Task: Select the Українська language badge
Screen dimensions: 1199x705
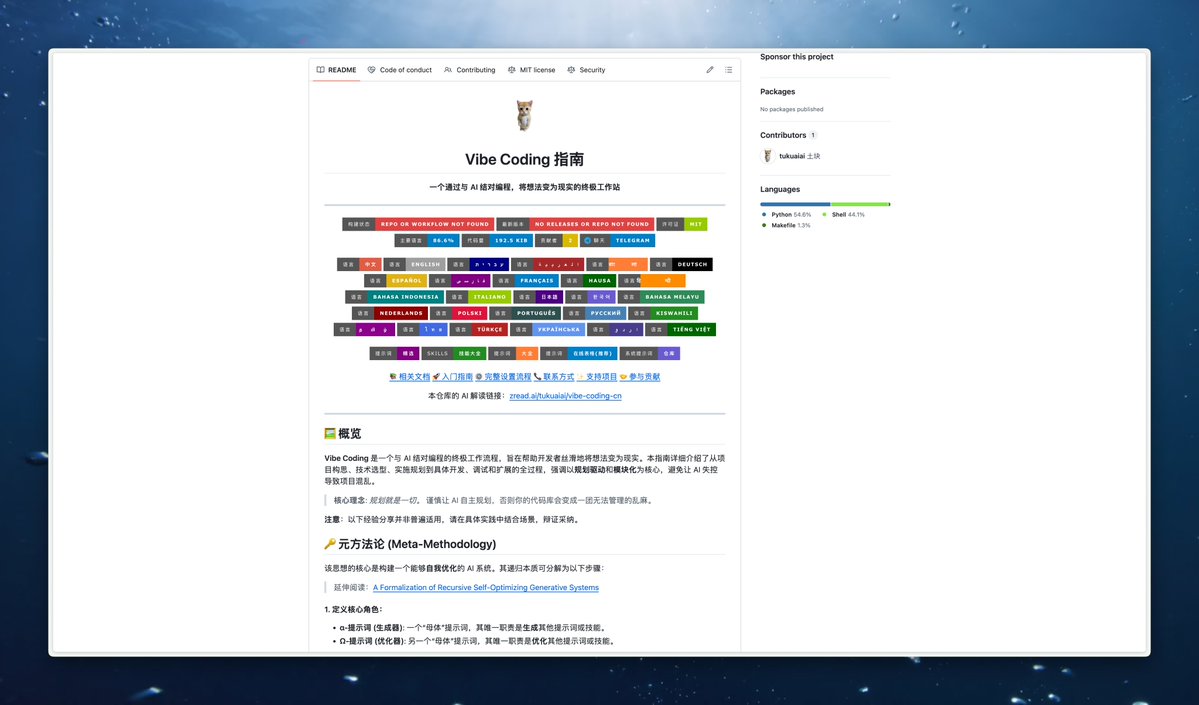Action: tap(548, 330)
